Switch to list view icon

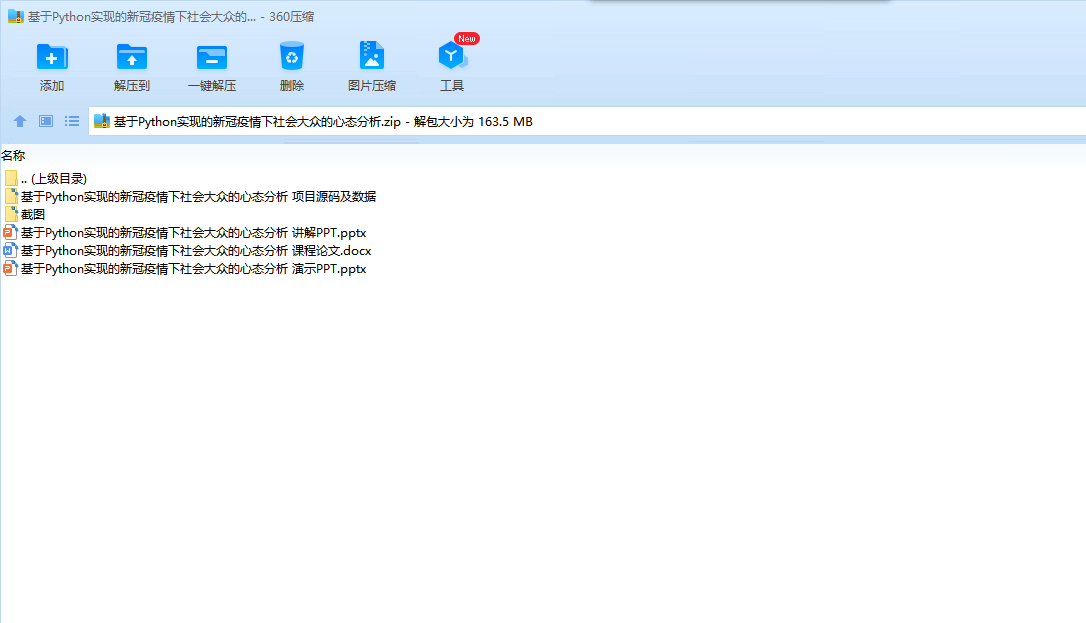[x=72, y=121]
